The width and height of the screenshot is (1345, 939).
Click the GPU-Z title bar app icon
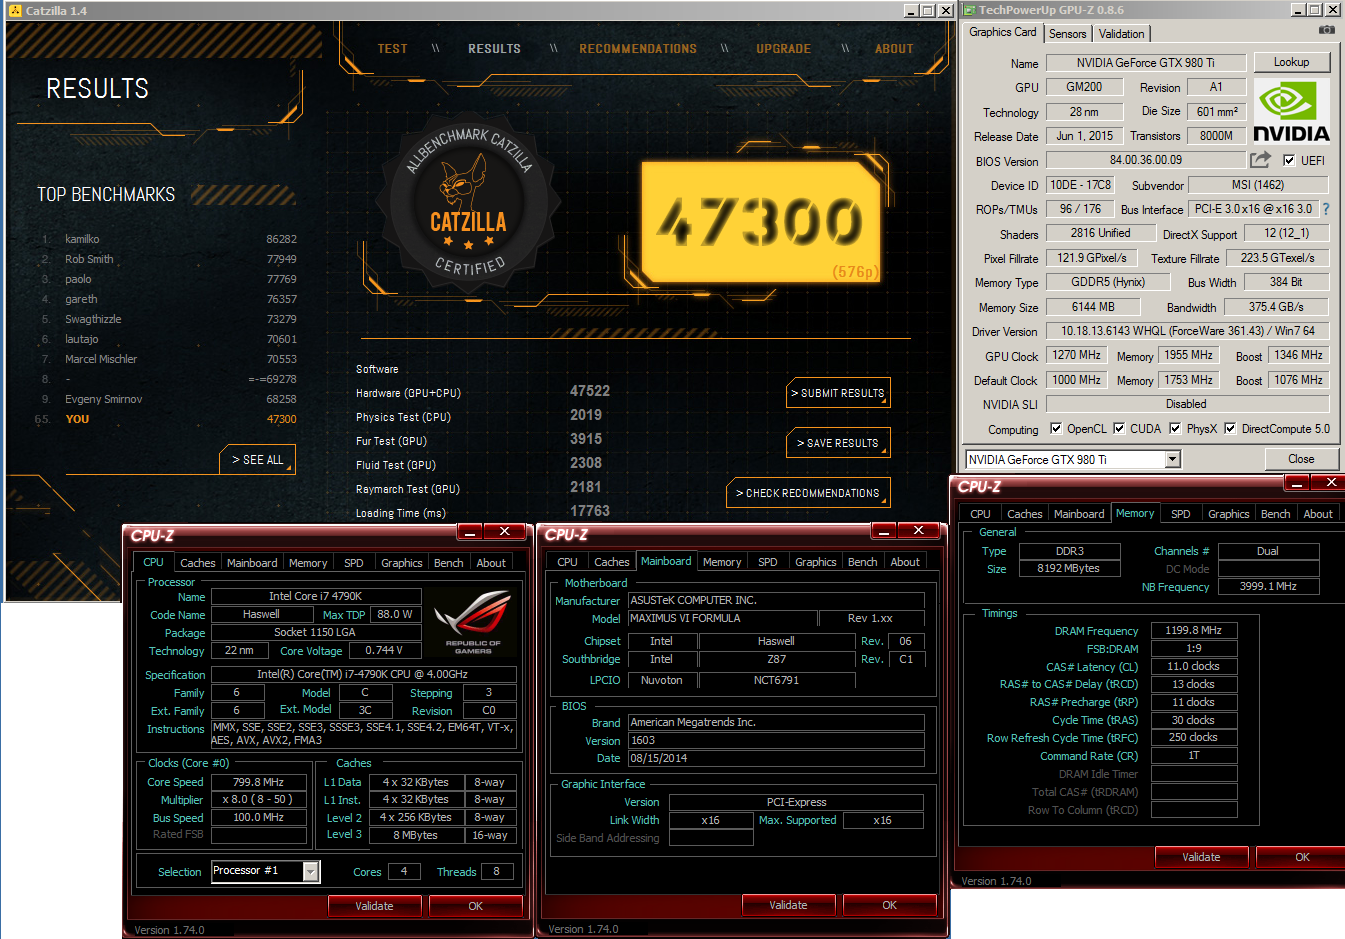click(968, 10)
